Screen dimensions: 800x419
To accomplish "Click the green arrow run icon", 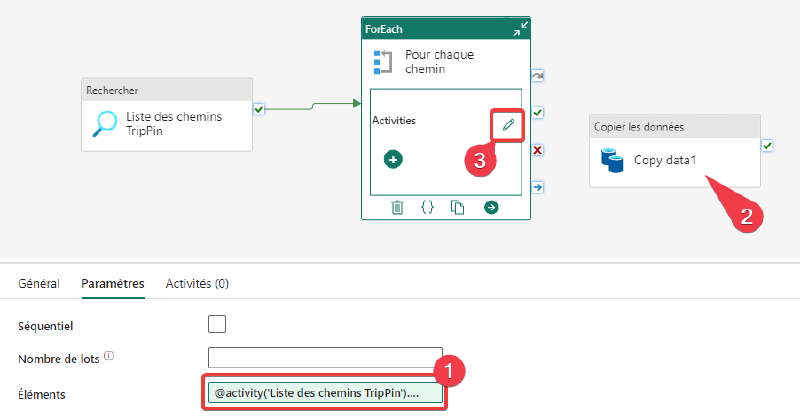I will pyautogui.click(x=491, y=207).
